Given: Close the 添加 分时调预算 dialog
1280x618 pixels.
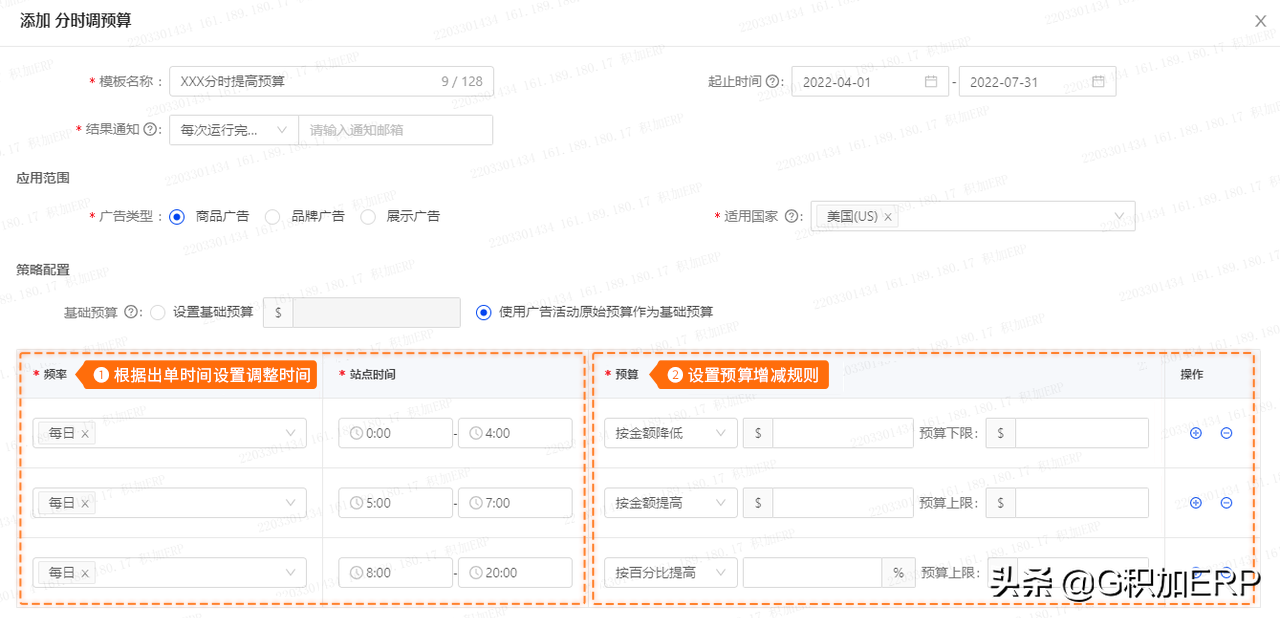Looking at the screenshot, I should (1261, 20).
